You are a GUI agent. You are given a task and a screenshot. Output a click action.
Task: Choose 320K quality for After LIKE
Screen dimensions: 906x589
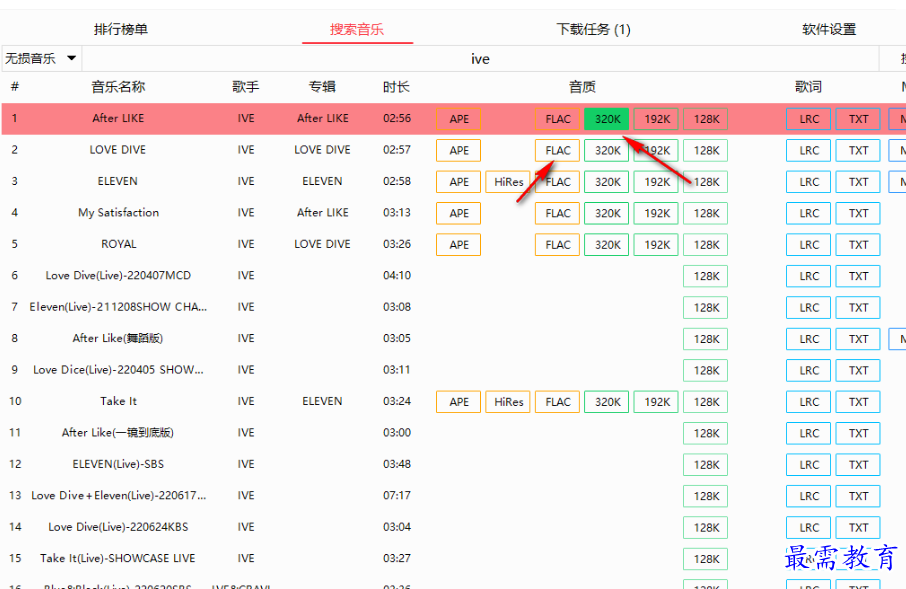click(607, 119)
